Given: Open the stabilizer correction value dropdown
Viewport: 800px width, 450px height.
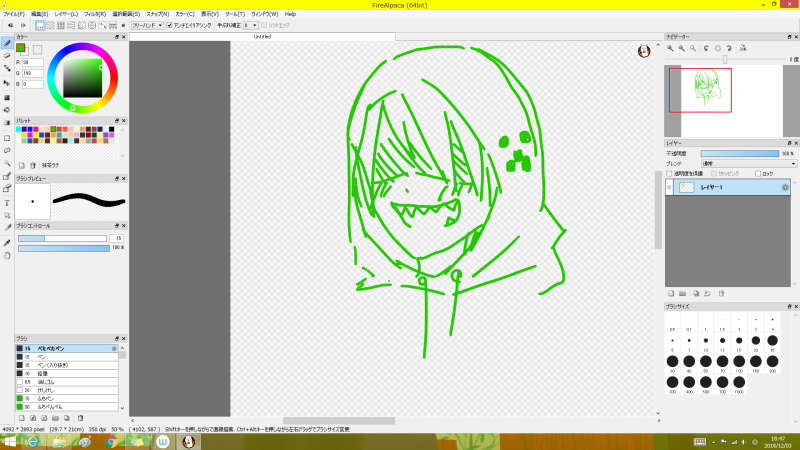Looking at the screenshot, I should click(250, 25).
